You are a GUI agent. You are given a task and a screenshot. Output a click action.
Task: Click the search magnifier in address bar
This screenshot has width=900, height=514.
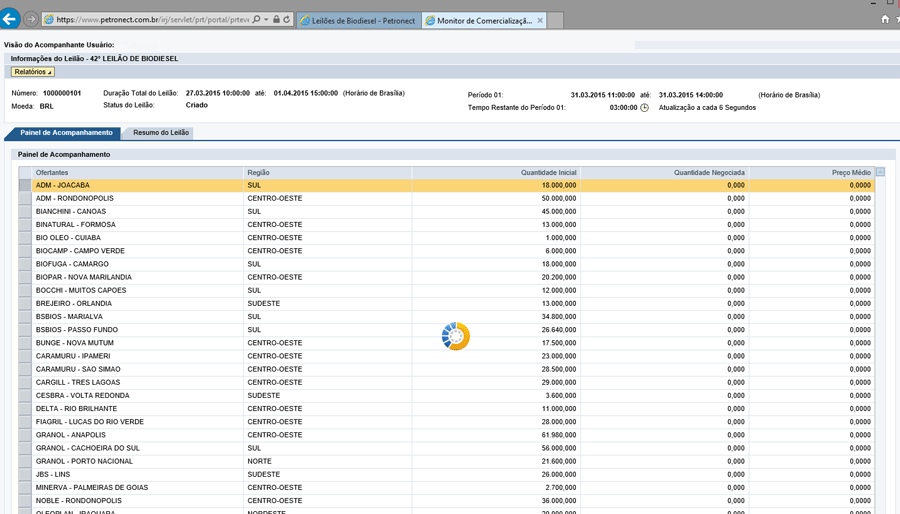tap(257, 20)
